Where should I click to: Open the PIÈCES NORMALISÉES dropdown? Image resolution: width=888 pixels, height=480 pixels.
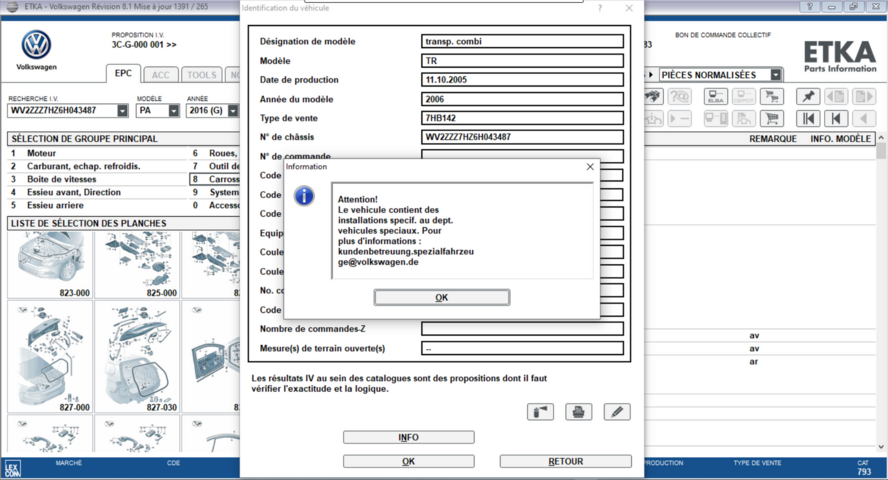[x=776, y=75]
